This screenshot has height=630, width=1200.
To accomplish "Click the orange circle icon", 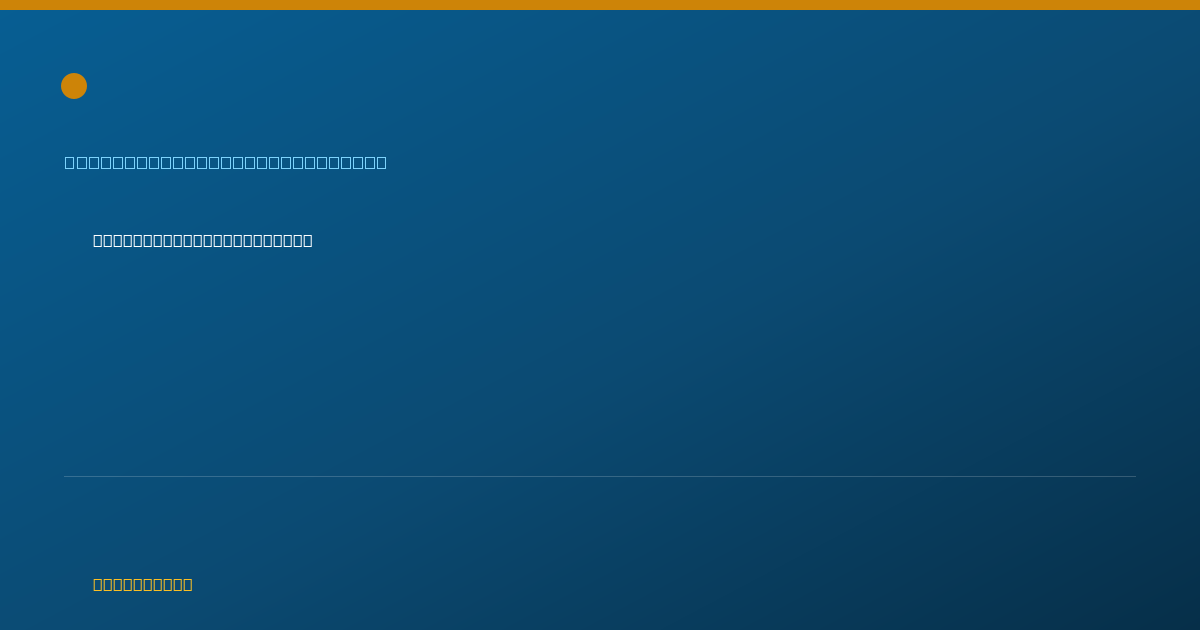I will coord(74,86).
